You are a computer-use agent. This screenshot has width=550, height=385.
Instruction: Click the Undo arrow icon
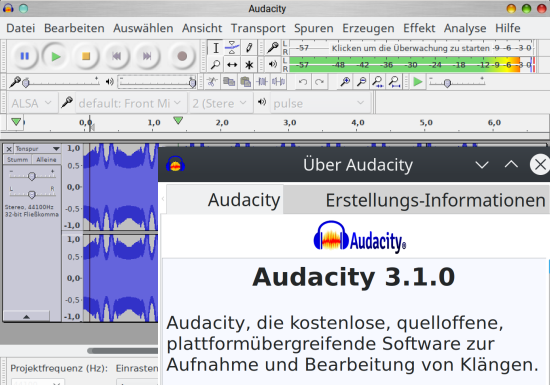click(x=303, y=82)
